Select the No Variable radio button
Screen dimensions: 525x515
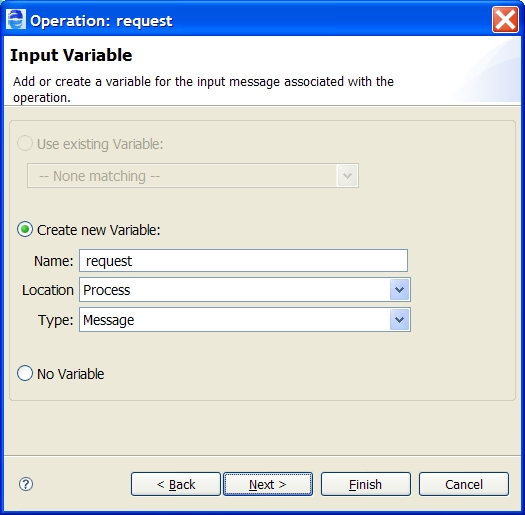point(25,373)
